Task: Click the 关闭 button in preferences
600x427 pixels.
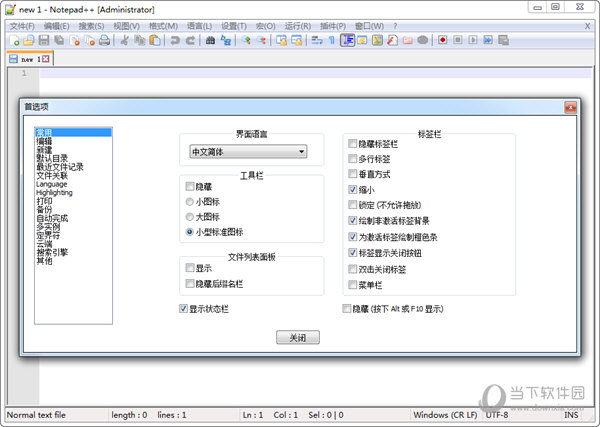Action: pyautogui.click(x=298, y=337)
